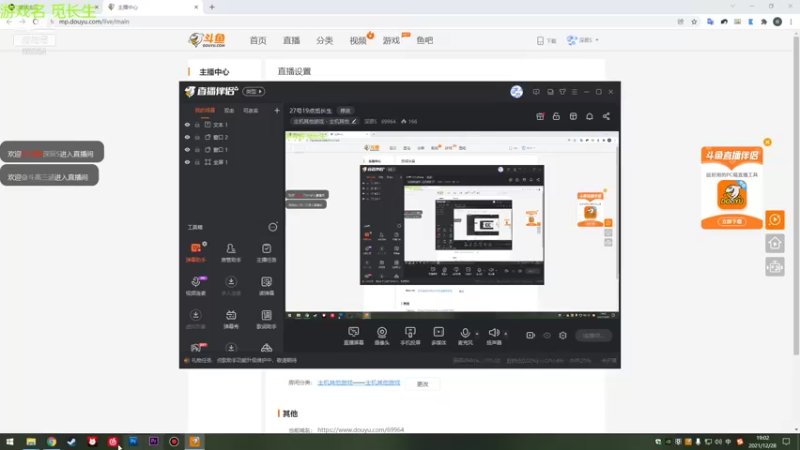Click the package icon beside the bell
Image resolution: width=800 pixels, height=450 pixels.
(x=573, y=116)
